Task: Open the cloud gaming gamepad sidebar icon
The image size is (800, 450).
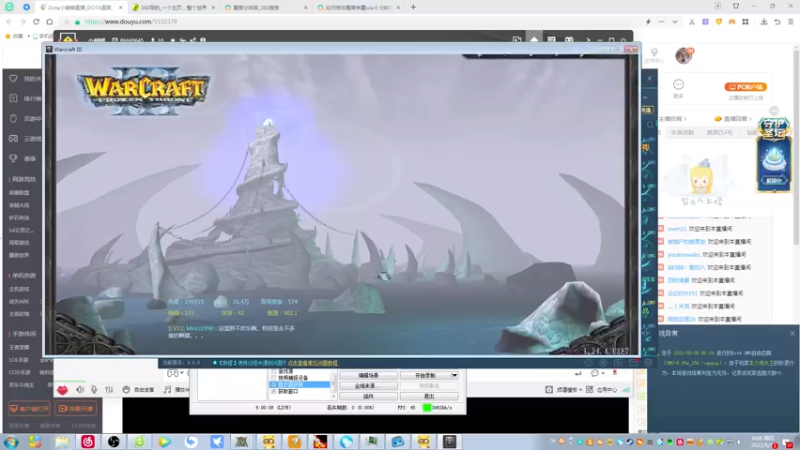Action: pos(13,138)
